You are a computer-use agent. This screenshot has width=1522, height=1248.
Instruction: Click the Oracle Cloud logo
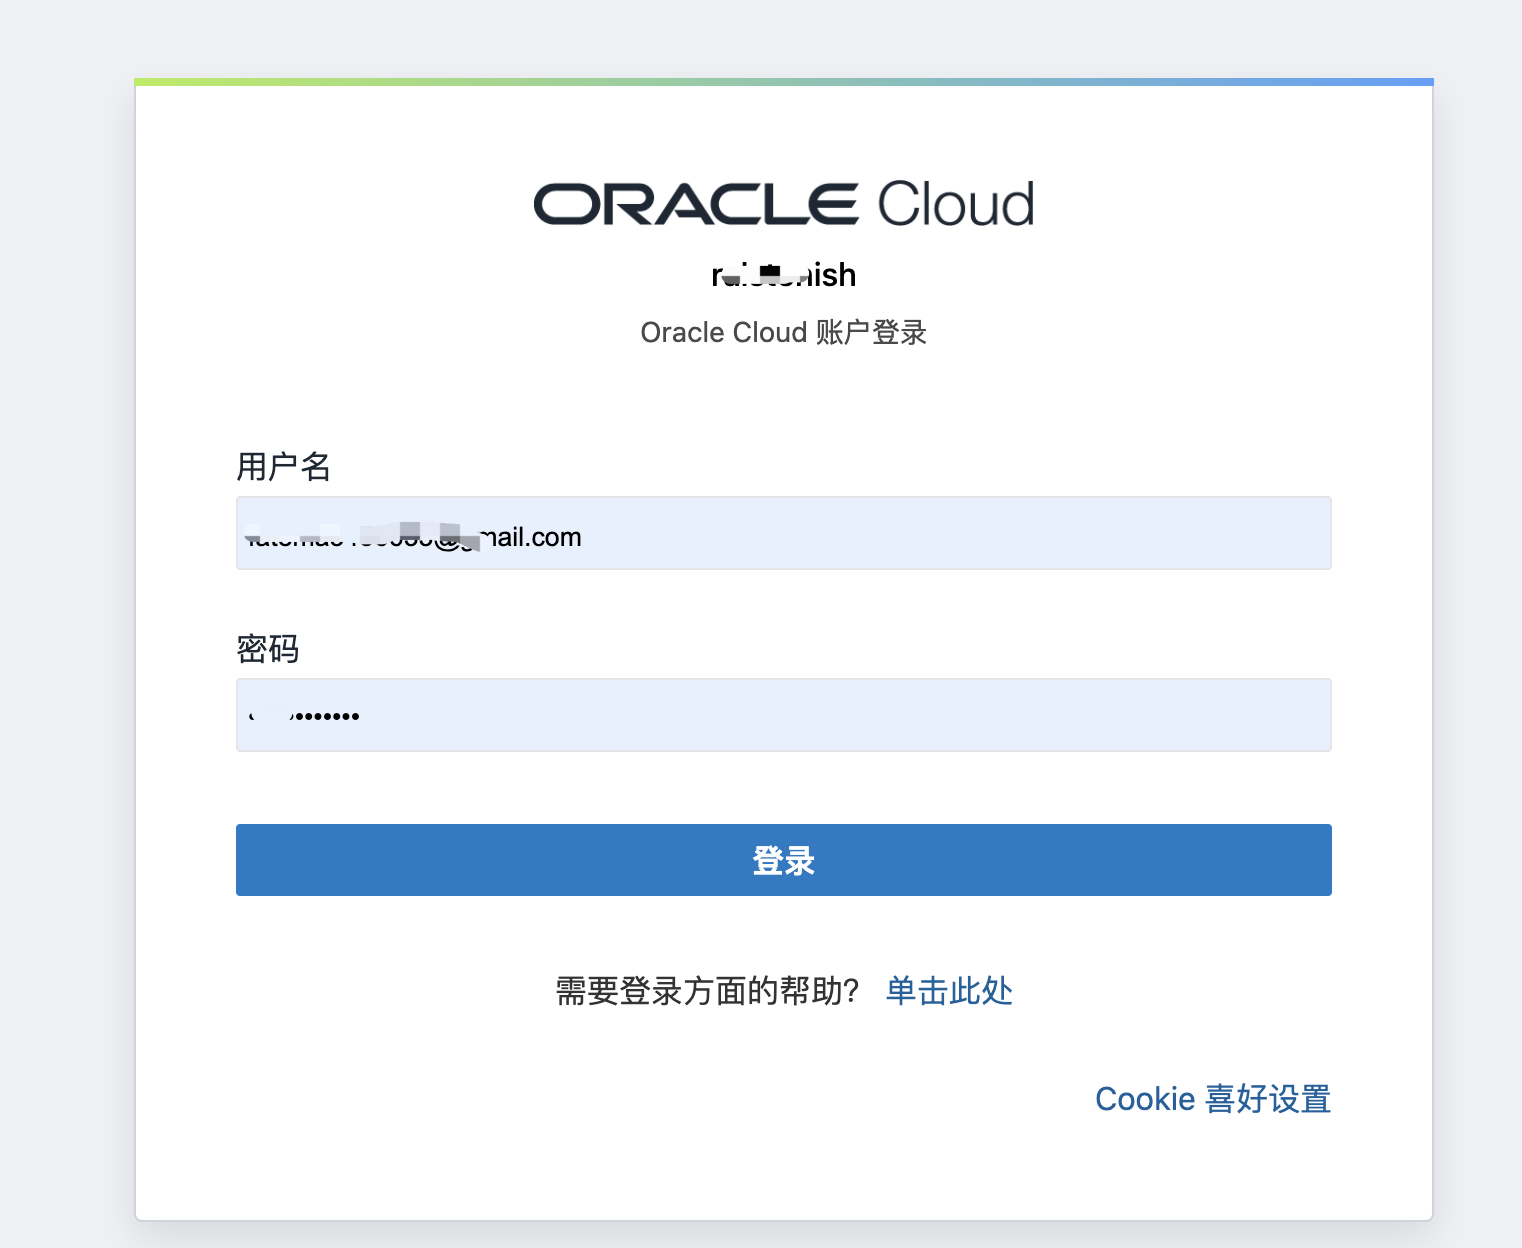coord(783,203)
